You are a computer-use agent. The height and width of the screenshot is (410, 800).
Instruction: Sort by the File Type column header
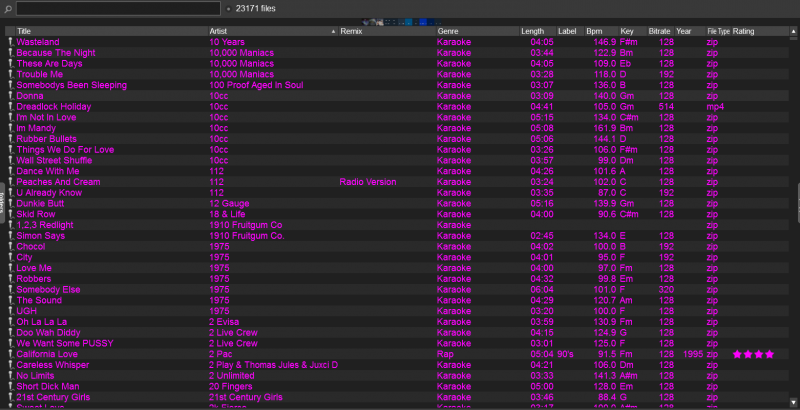pyautogui.click(x=718, y=31)
